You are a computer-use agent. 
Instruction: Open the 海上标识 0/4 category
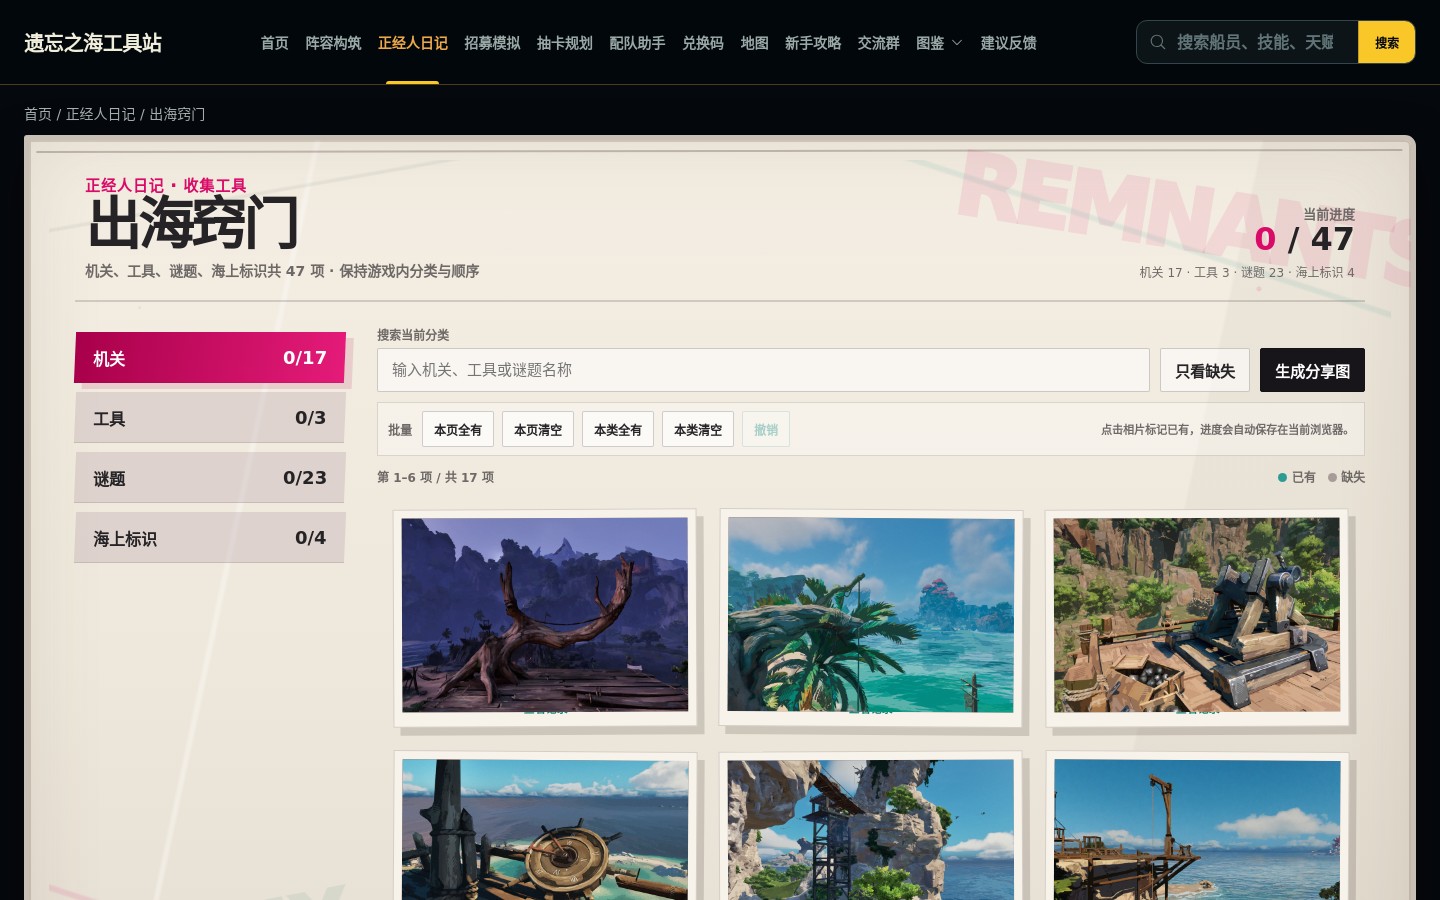(210, 538)
